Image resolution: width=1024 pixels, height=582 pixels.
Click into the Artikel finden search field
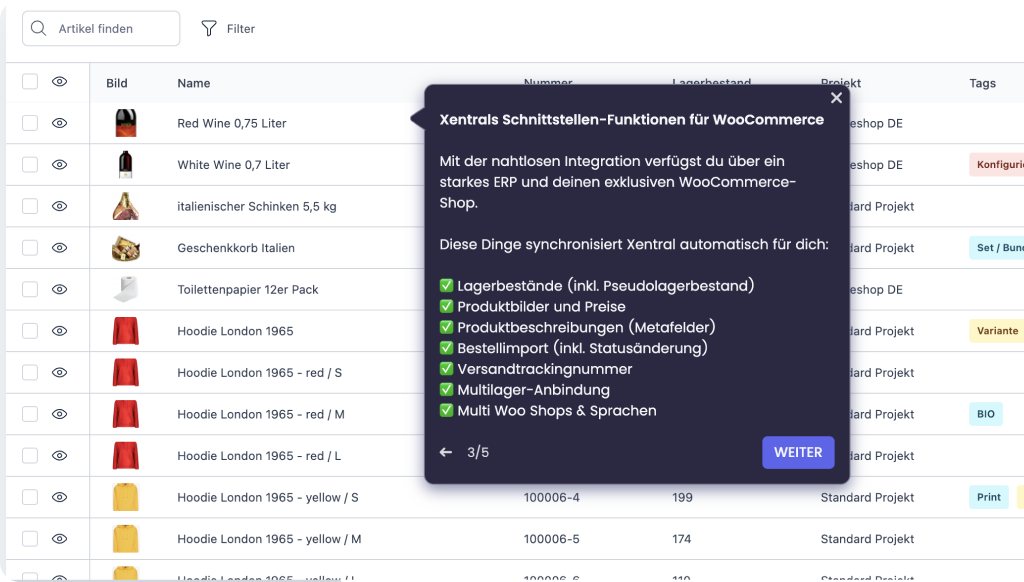tap(101, 28)
